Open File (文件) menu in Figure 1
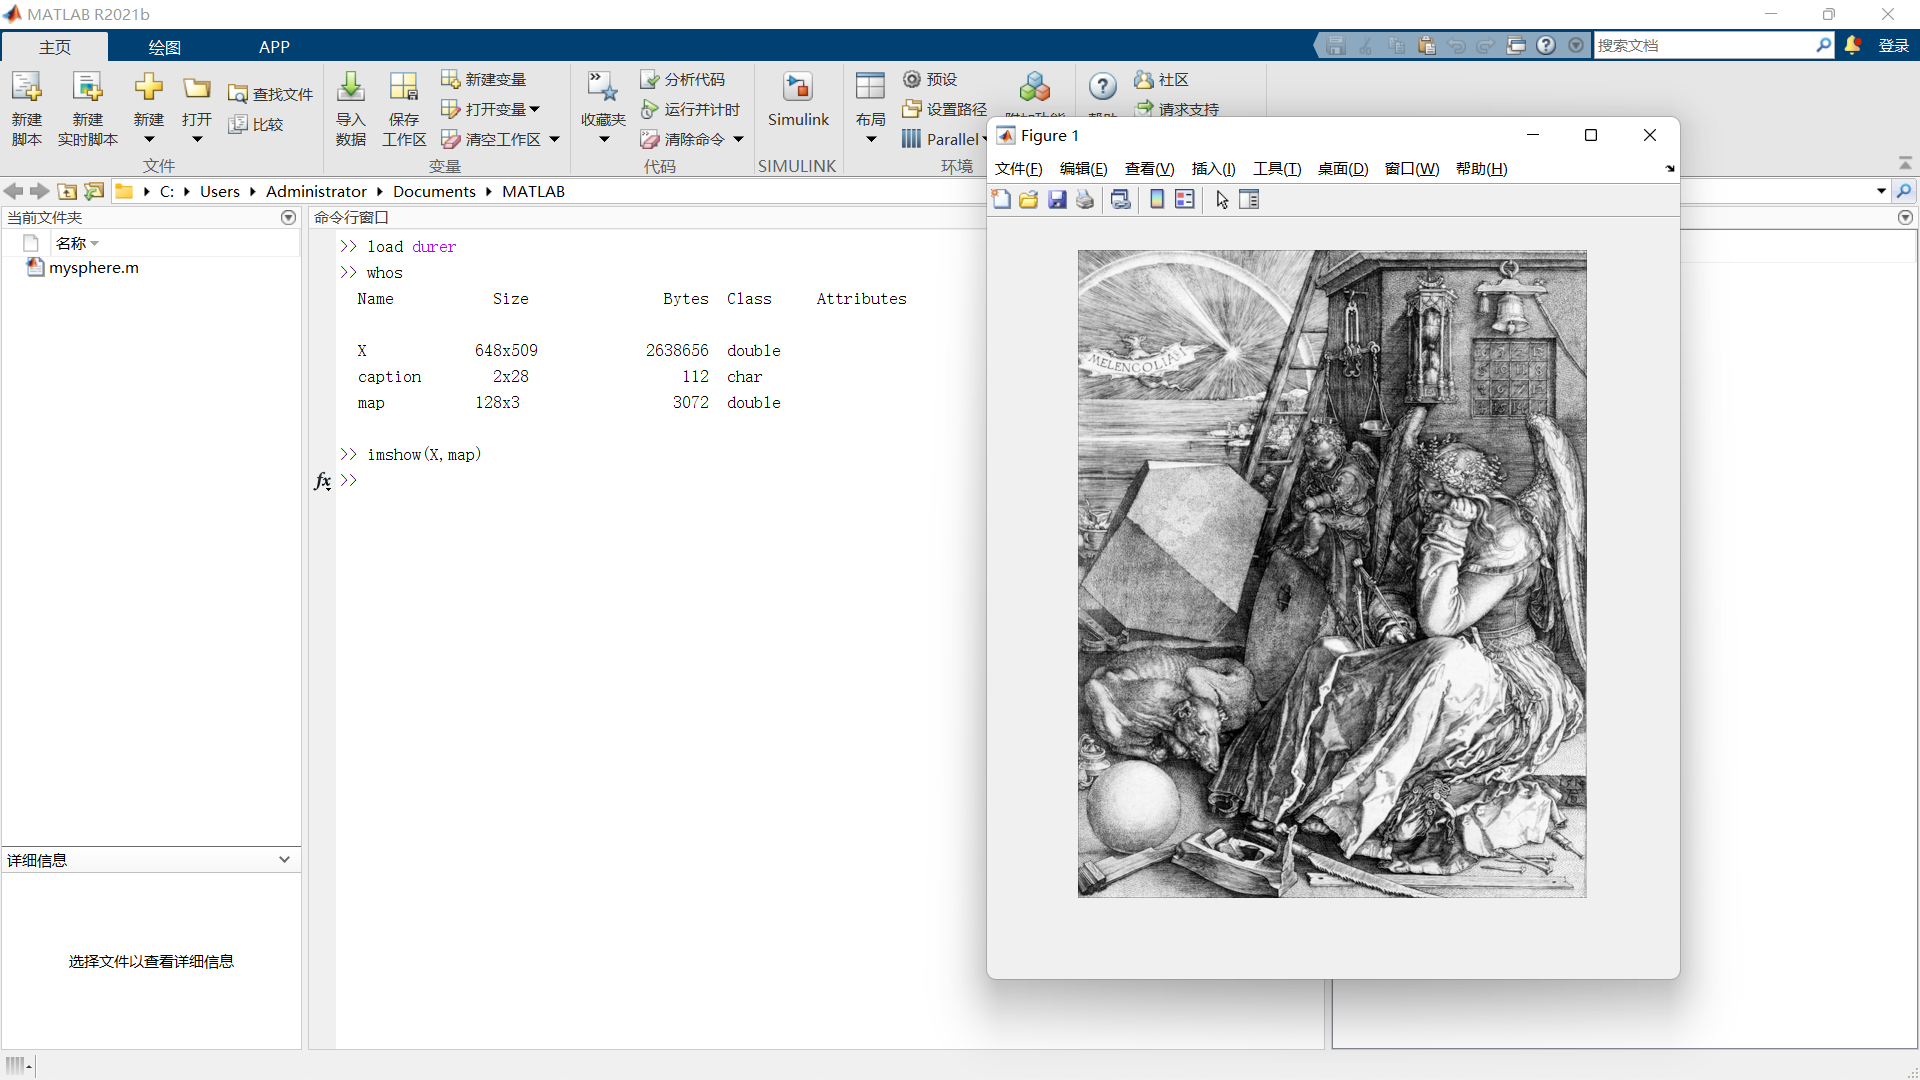The width and height of the screenshot is (1920, 1080). [1018, 168]
